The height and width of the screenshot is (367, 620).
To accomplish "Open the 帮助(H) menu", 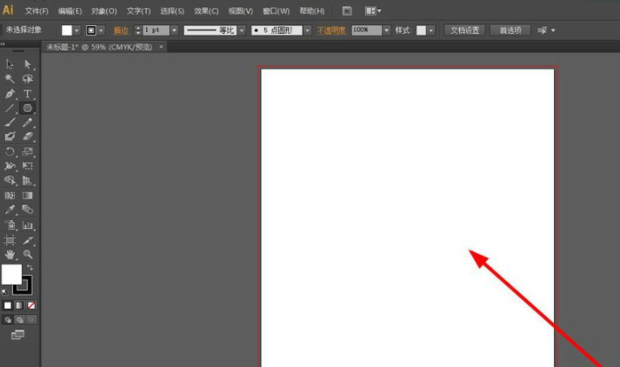I will point(312,11).
